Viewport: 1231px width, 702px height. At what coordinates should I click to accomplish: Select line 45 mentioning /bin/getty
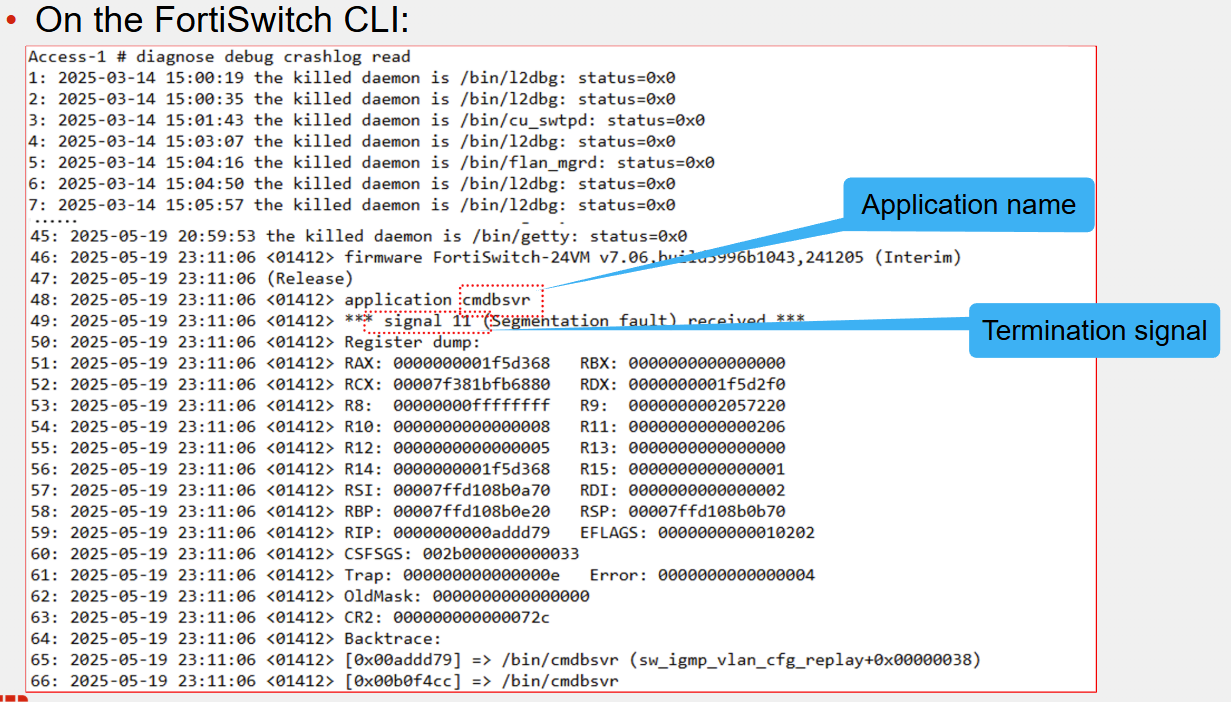coord(357,237)
